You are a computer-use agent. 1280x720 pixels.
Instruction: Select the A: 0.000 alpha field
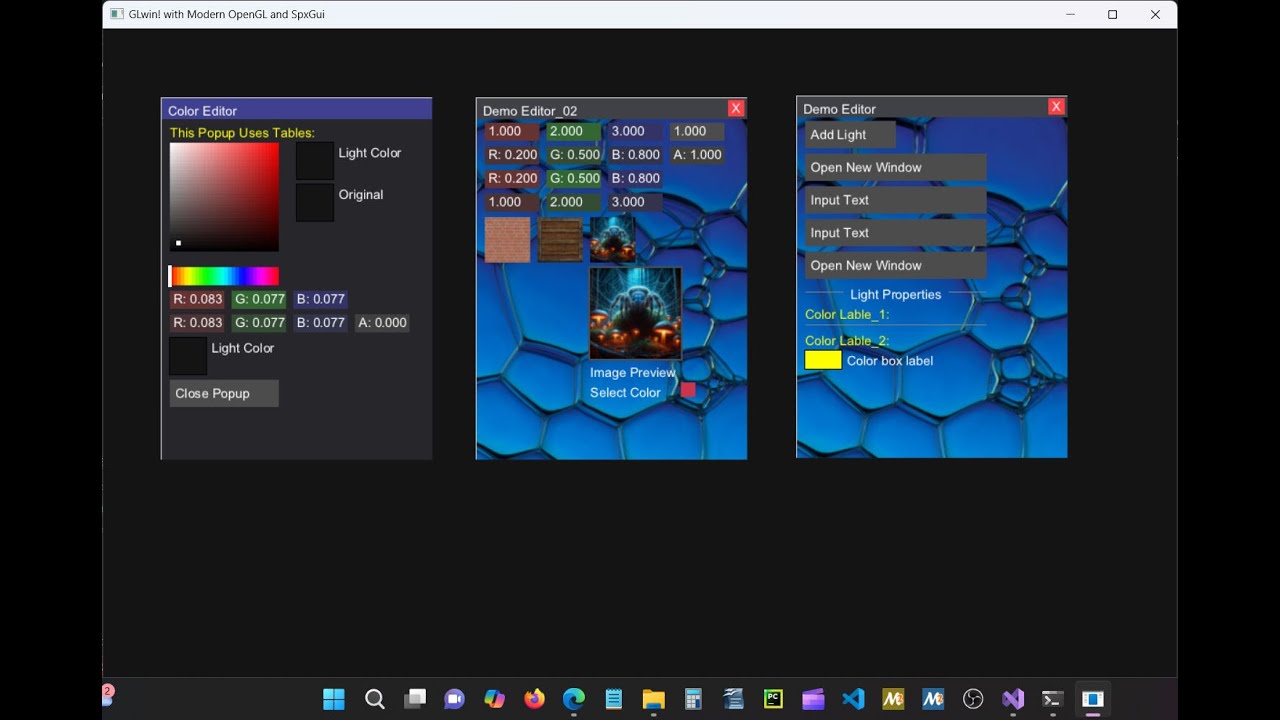click(x=382, y=322)
